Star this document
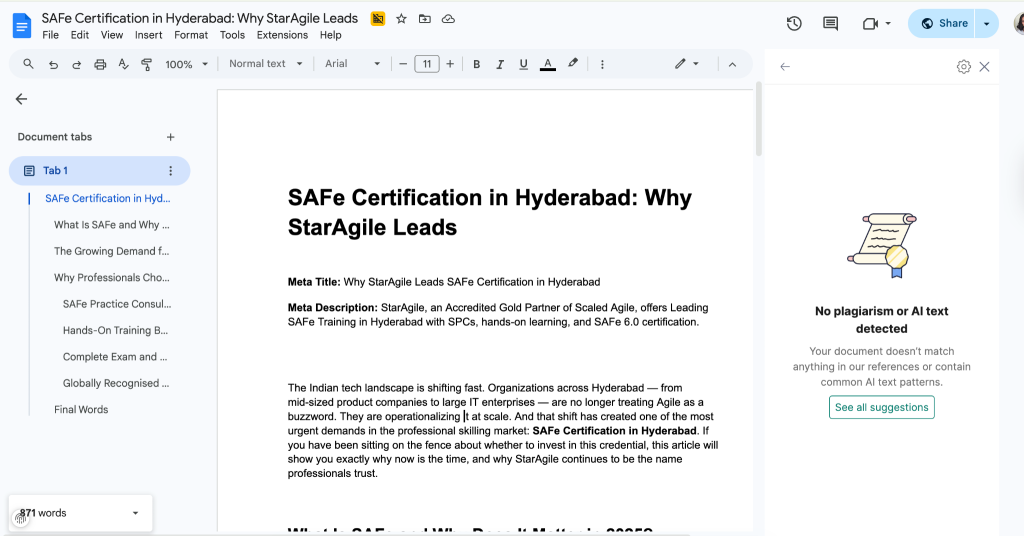This screenshot has width=1024, height=536. (401, 19)
